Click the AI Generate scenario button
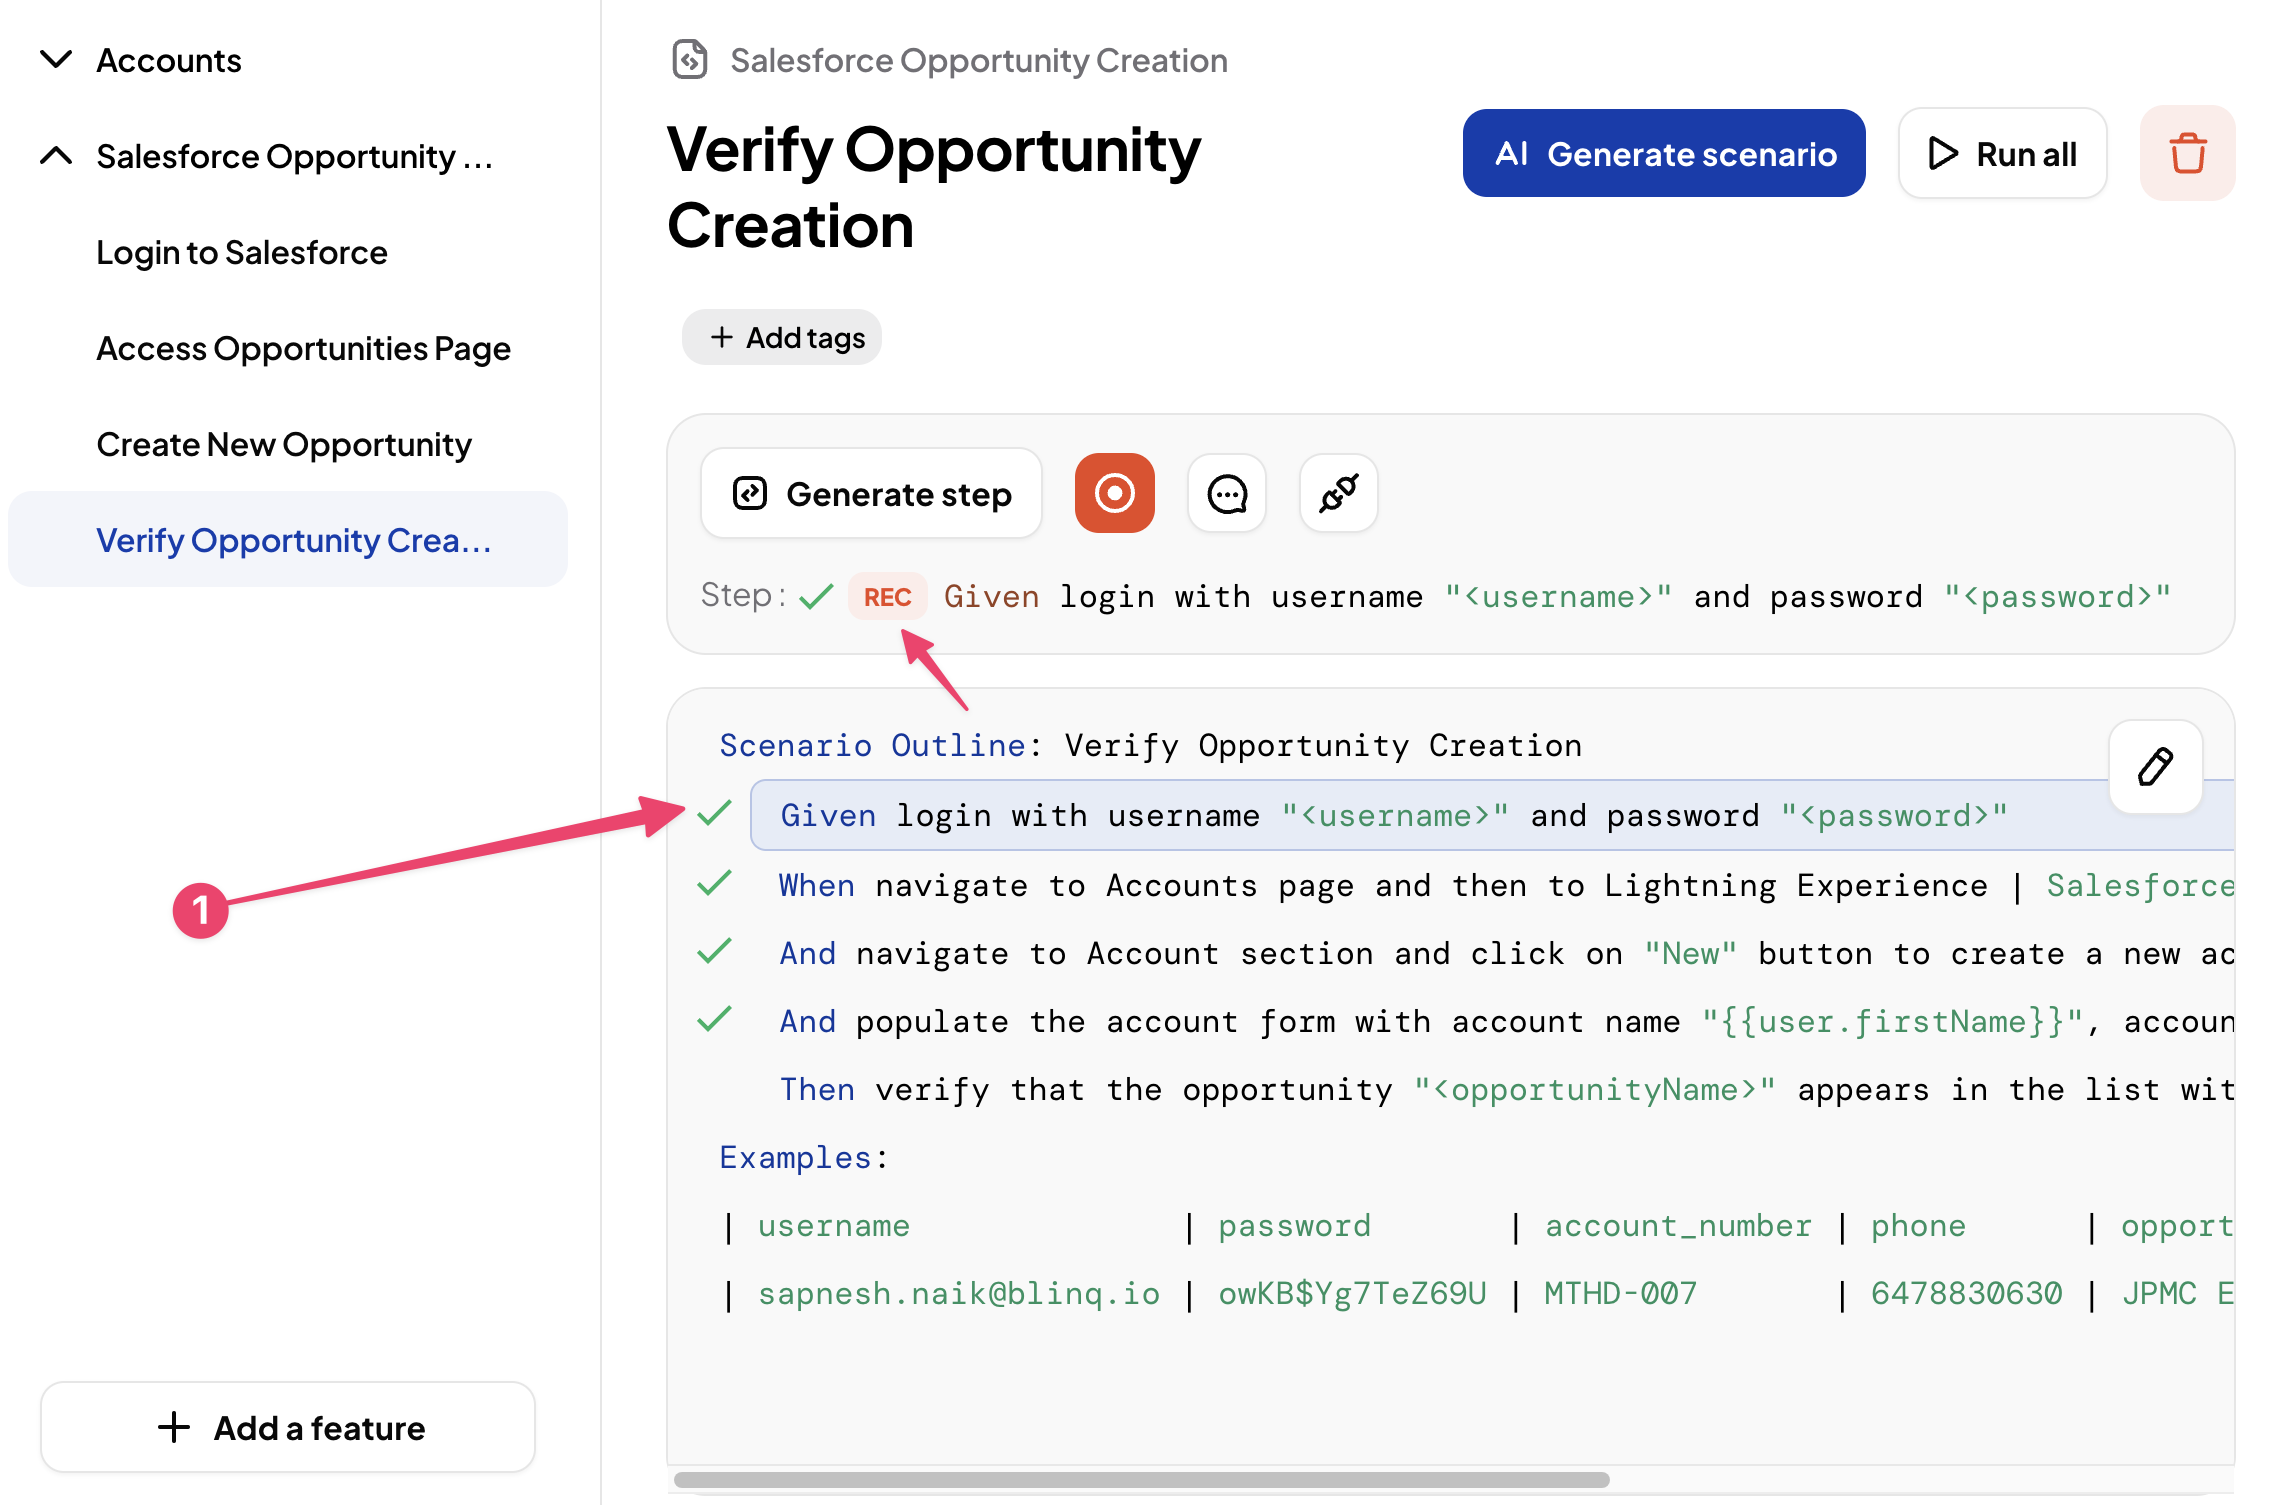This screenshot has height=1505, width=2276. pyautogui.click(x=1664, y=153)
